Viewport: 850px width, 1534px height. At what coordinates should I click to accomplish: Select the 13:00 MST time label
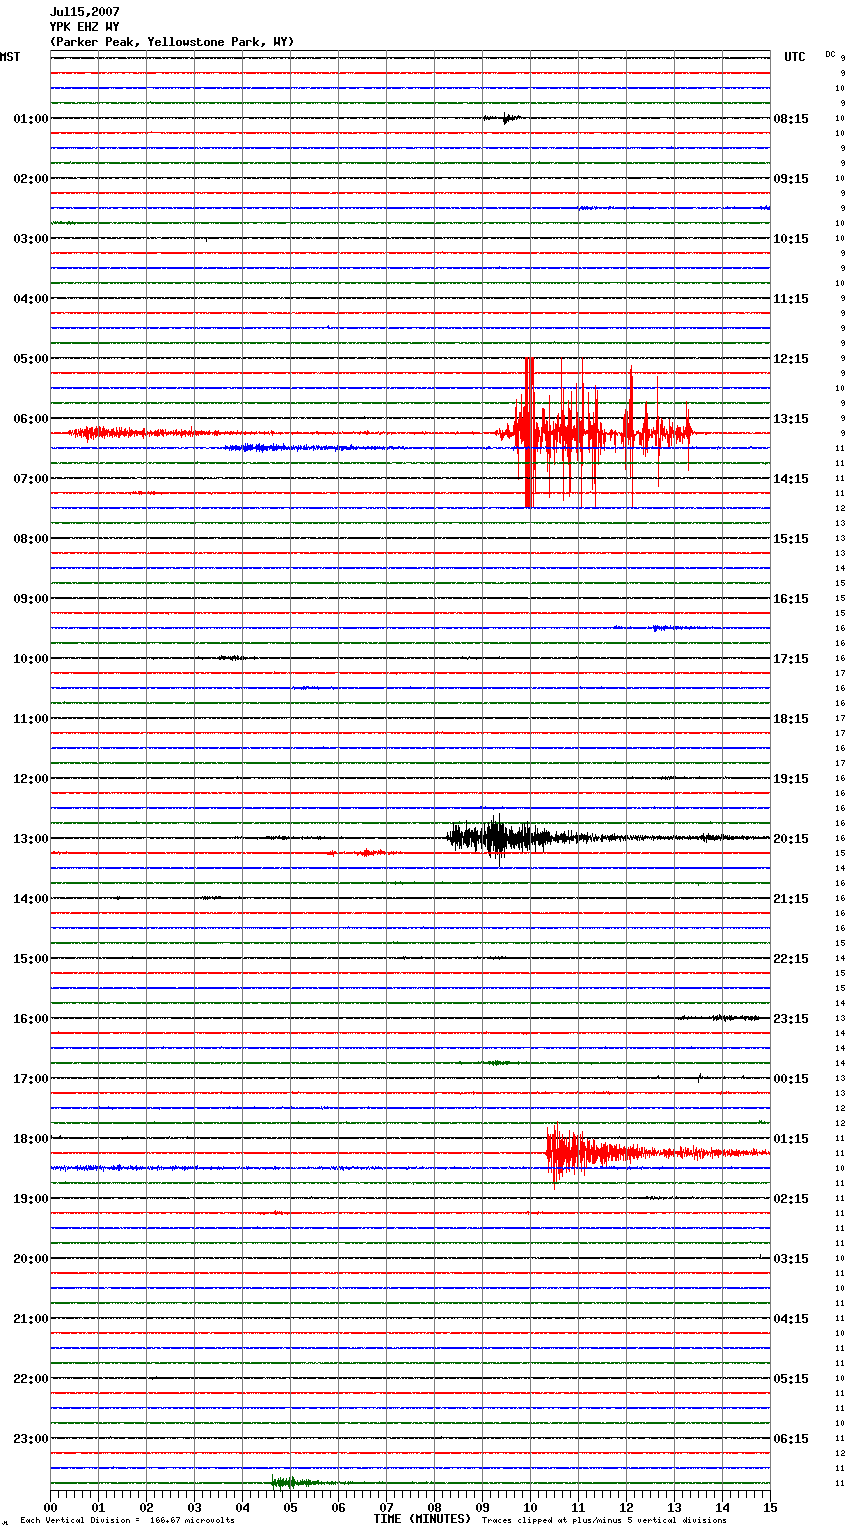(x=31, y=839)
